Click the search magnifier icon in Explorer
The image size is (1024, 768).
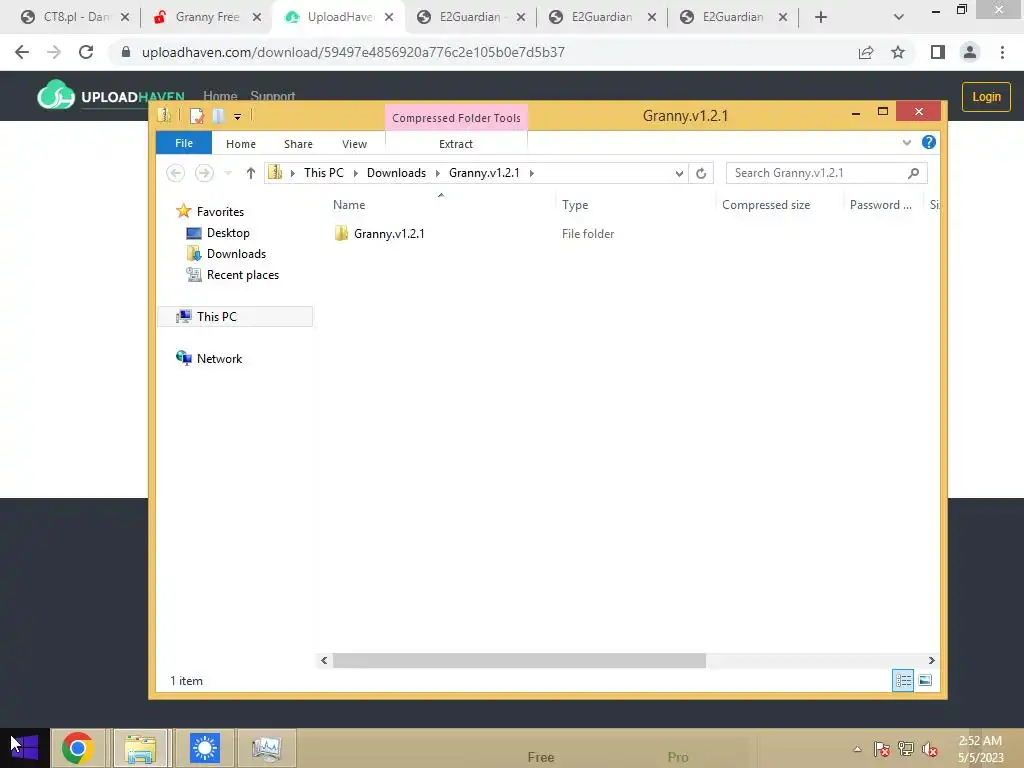(913, 173)
